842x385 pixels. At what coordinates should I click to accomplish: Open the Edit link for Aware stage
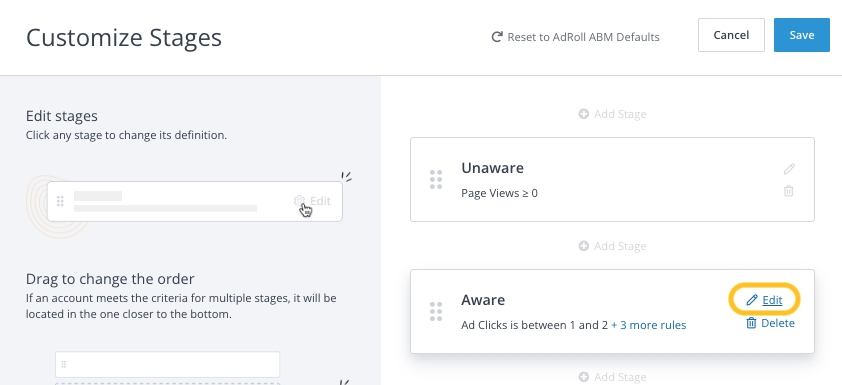coord(772,300)
